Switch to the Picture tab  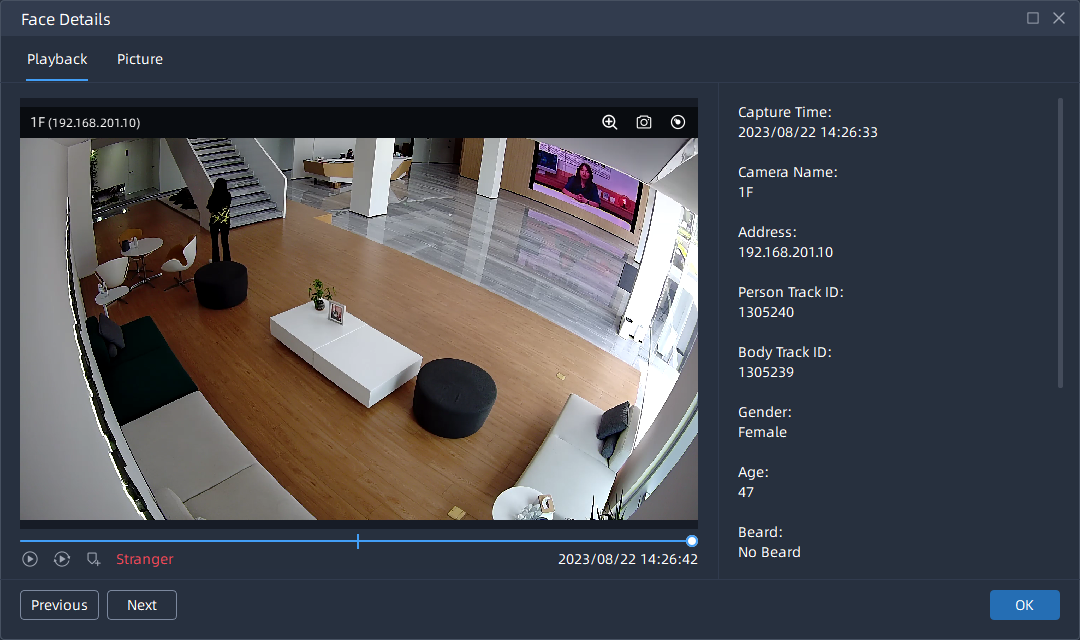[140, 59]
